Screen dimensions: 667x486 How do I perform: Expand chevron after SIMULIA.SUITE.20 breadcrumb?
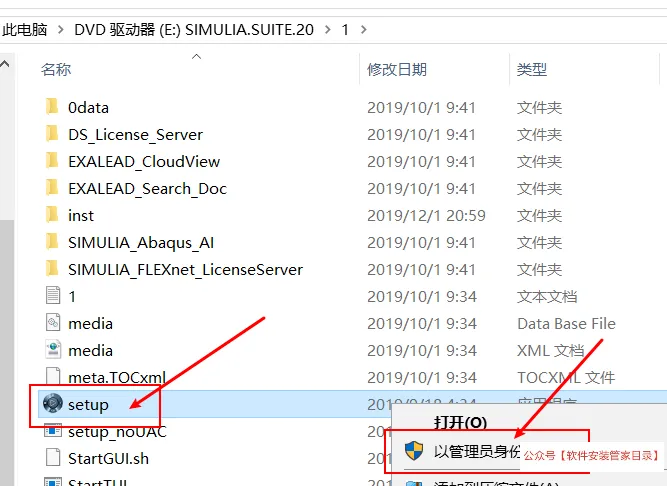click(328, 29)
